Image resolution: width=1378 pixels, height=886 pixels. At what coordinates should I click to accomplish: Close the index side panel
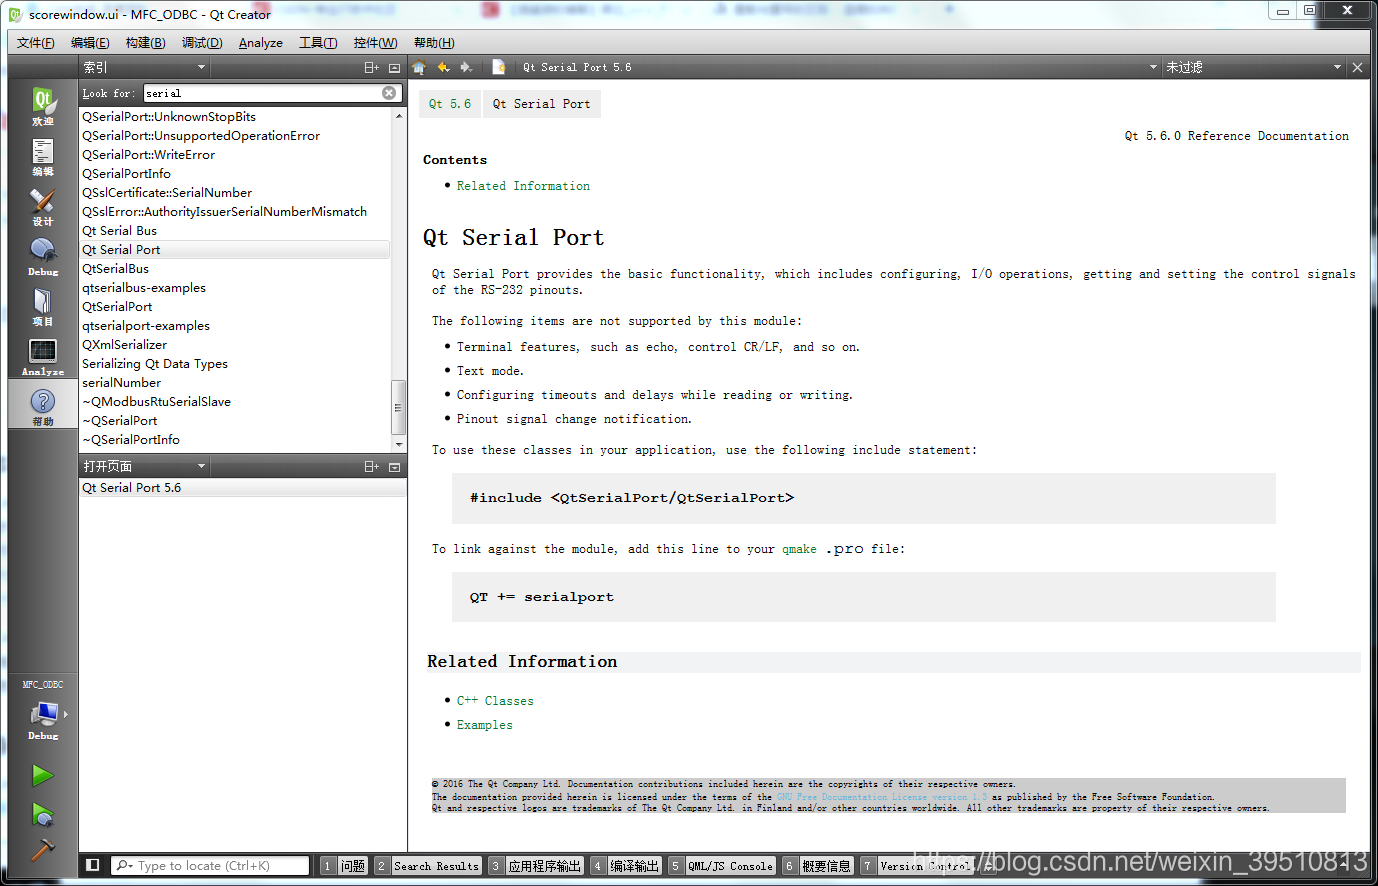click(394, 67)
